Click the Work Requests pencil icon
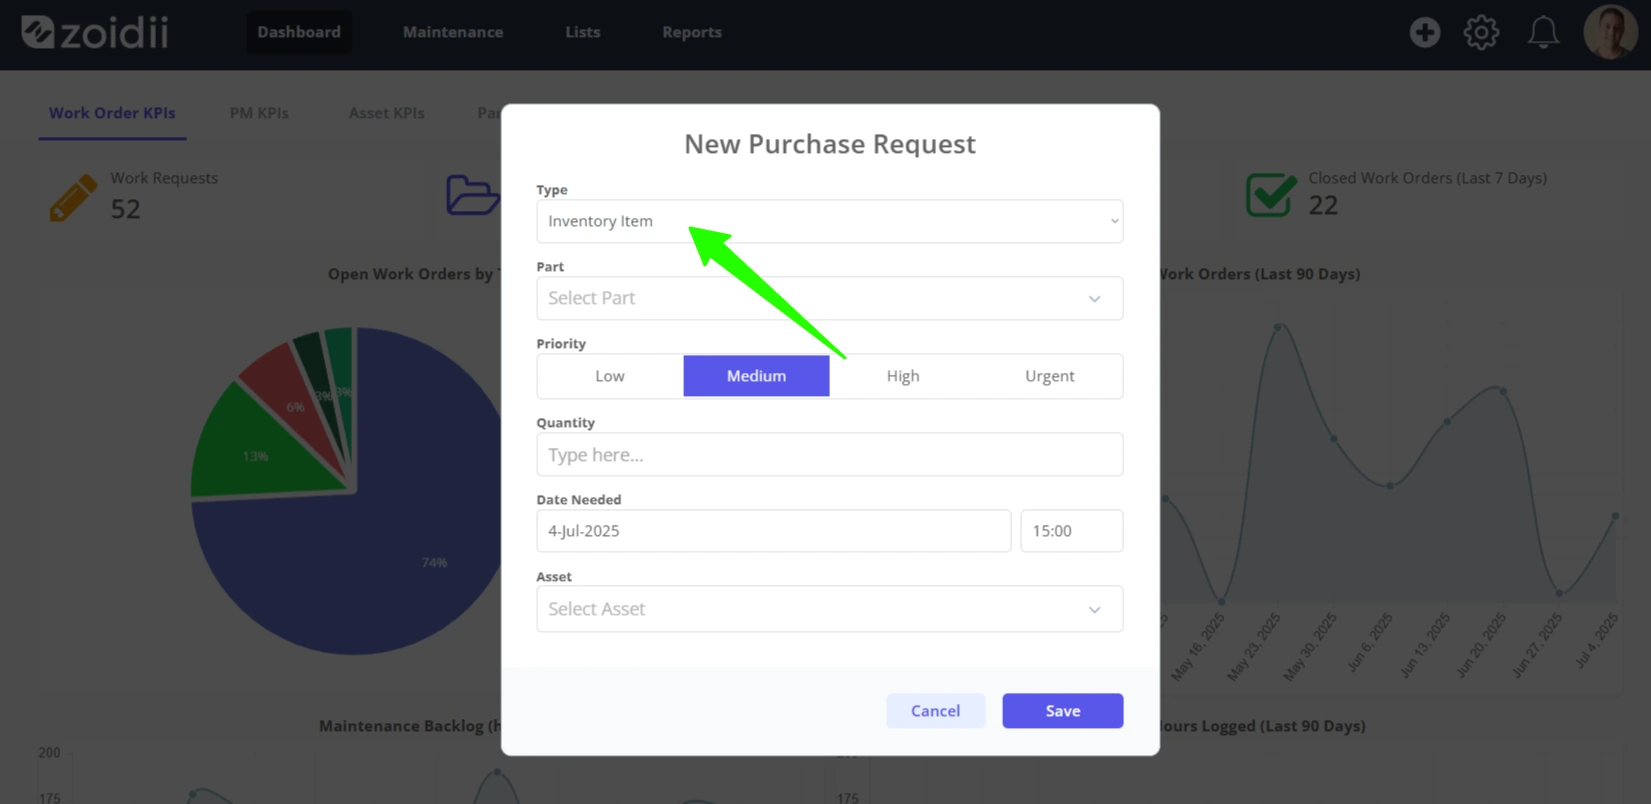The height and width of the screenshot is (804, 1651). coord(73,197)
